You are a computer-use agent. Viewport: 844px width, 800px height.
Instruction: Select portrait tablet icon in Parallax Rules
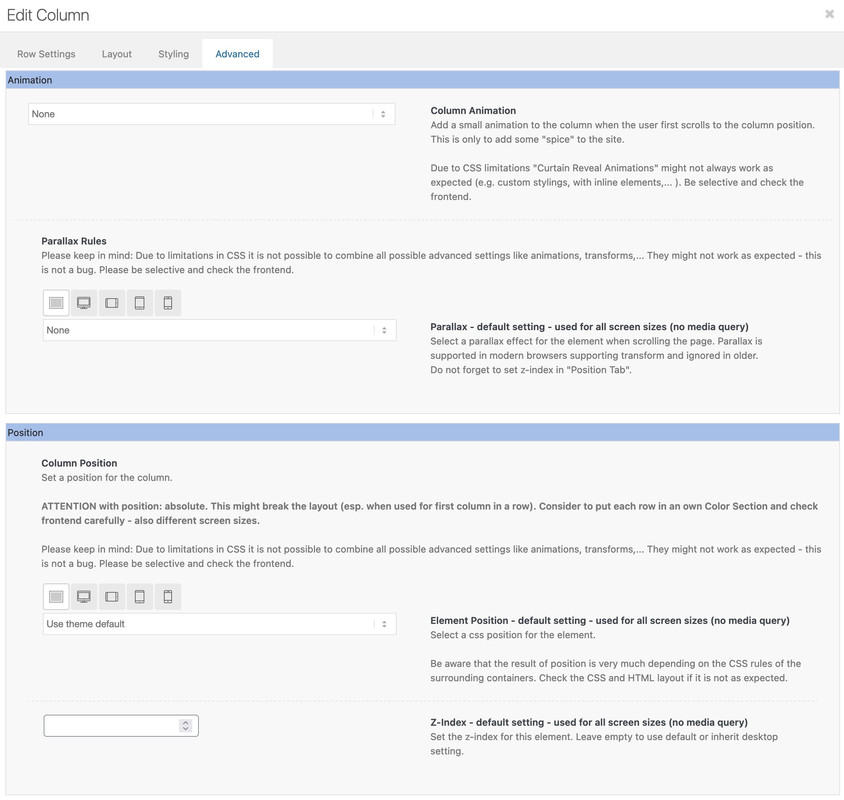point(140,303)
